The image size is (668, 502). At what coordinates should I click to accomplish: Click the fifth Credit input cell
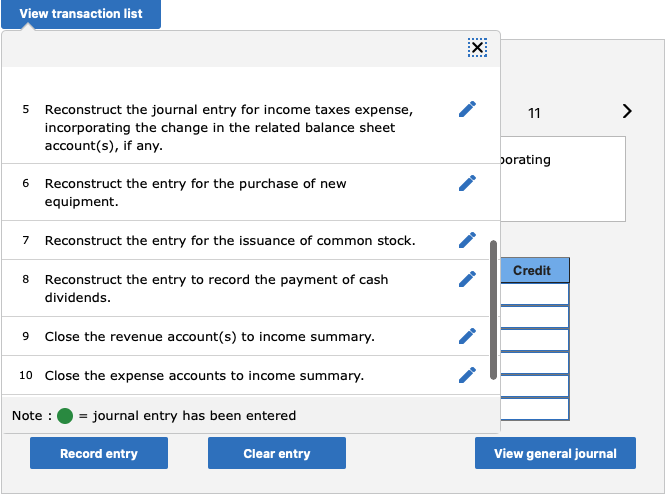point(535,386)
